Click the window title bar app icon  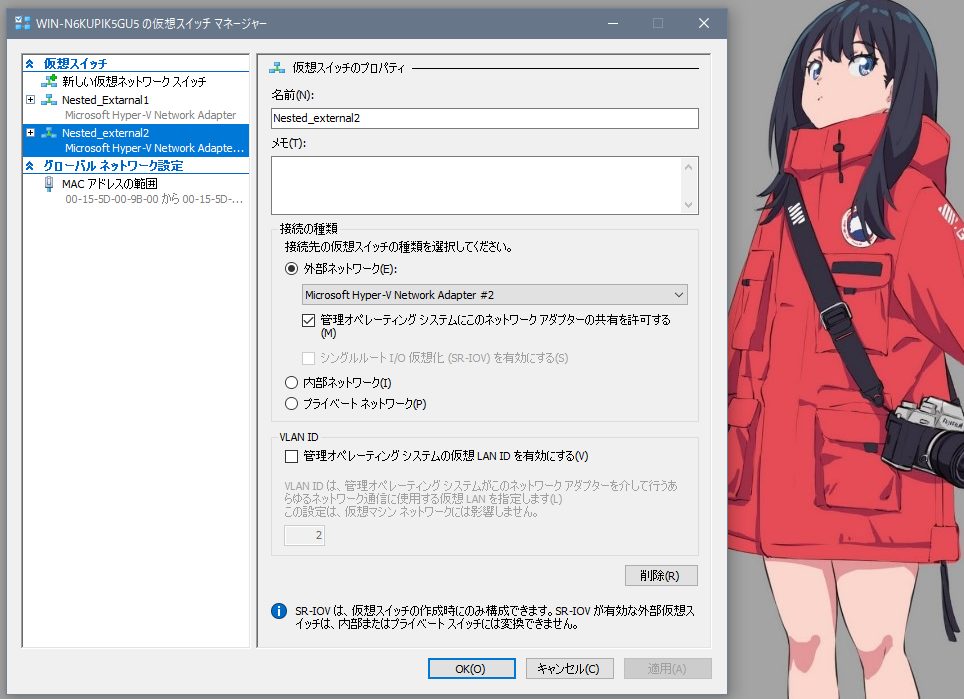pos(22,22)
